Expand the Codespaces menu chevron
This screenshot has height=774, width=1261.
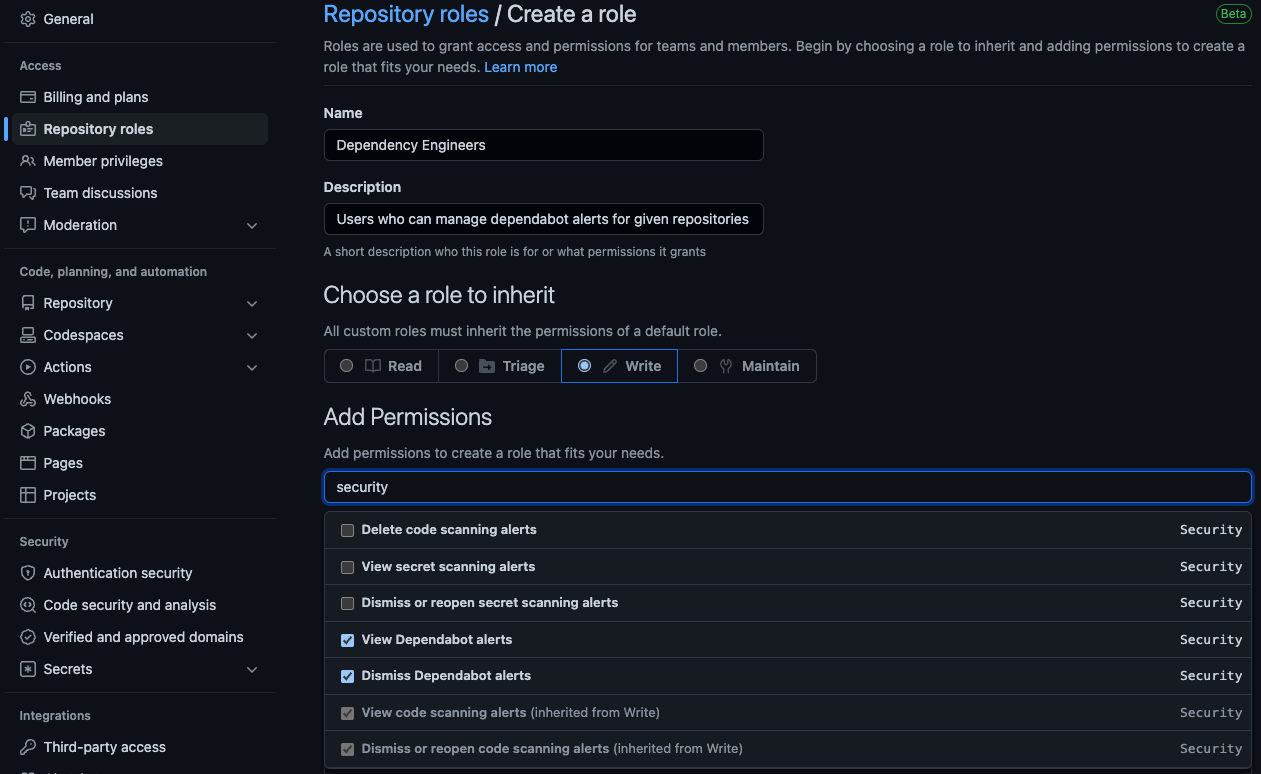252,335
